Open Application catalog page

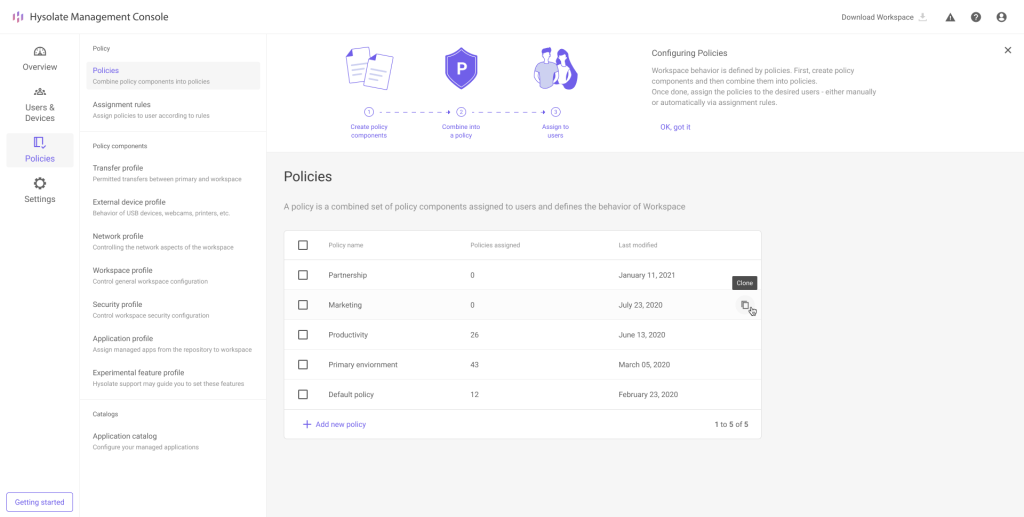pyautogui.click(x=125, y=436)
